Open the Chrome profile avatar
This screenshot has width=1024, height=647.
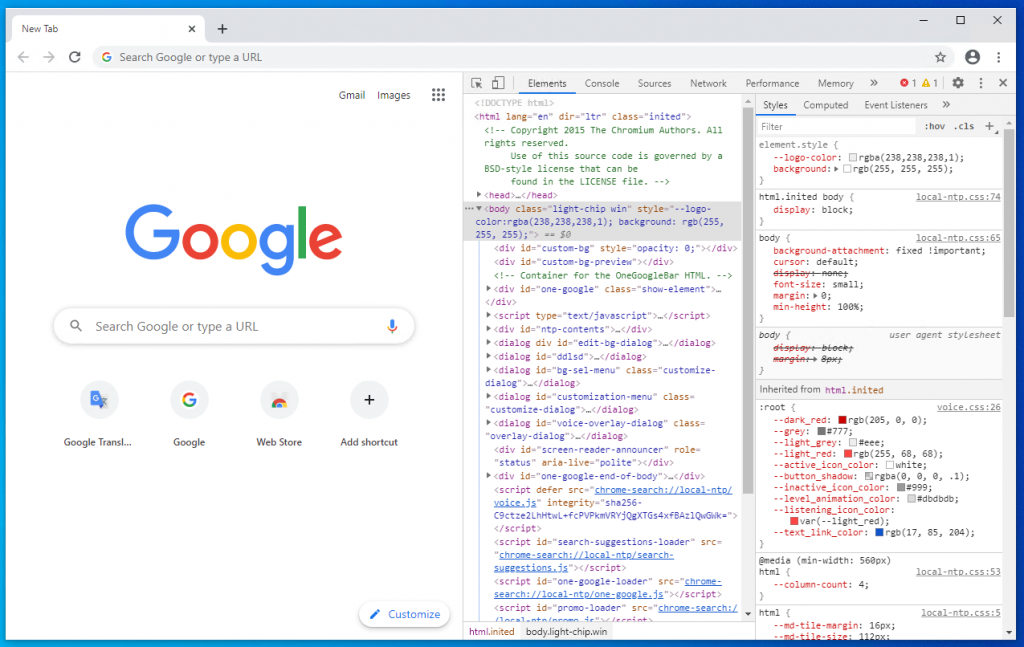(x=972, y=57)
